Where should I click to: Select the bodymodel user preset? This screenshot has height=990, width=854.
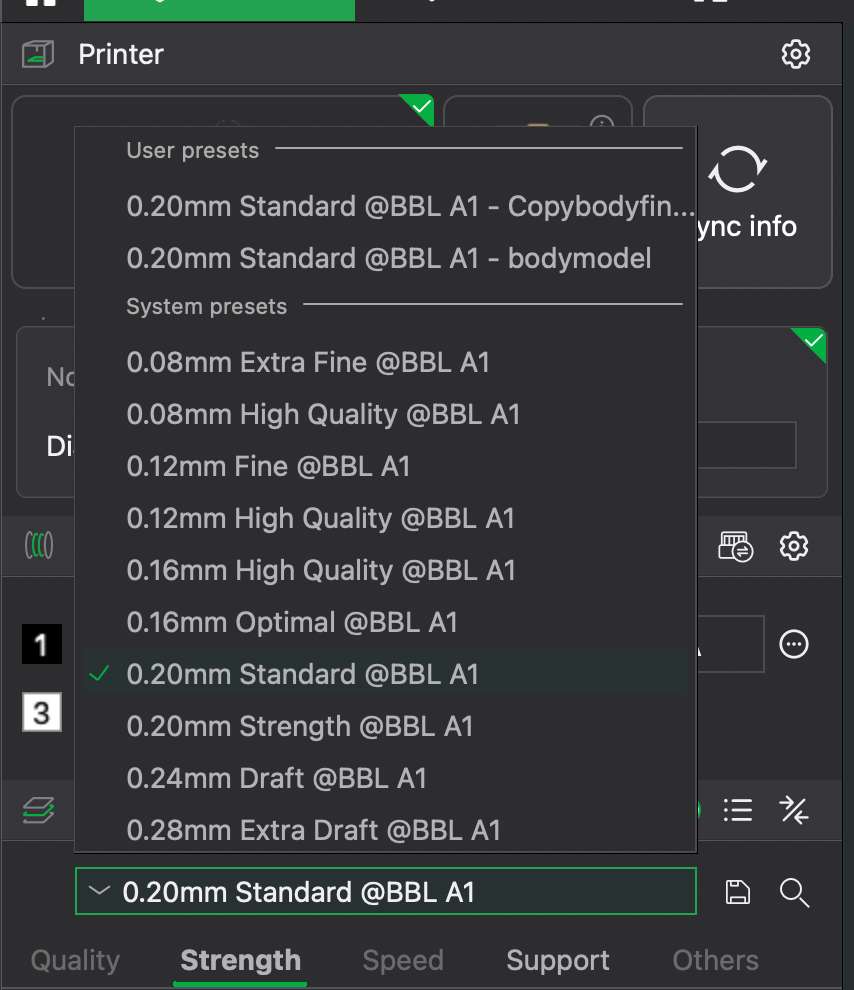[x=389, y=258]
